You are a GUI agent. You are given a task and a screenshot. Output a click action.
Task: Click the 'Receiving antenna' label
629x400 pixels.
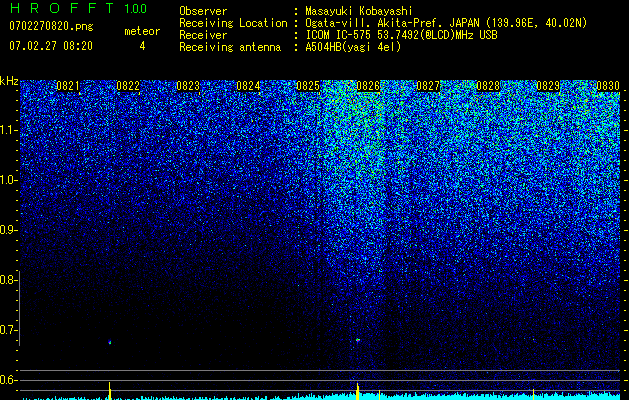[x=230, y=47]
